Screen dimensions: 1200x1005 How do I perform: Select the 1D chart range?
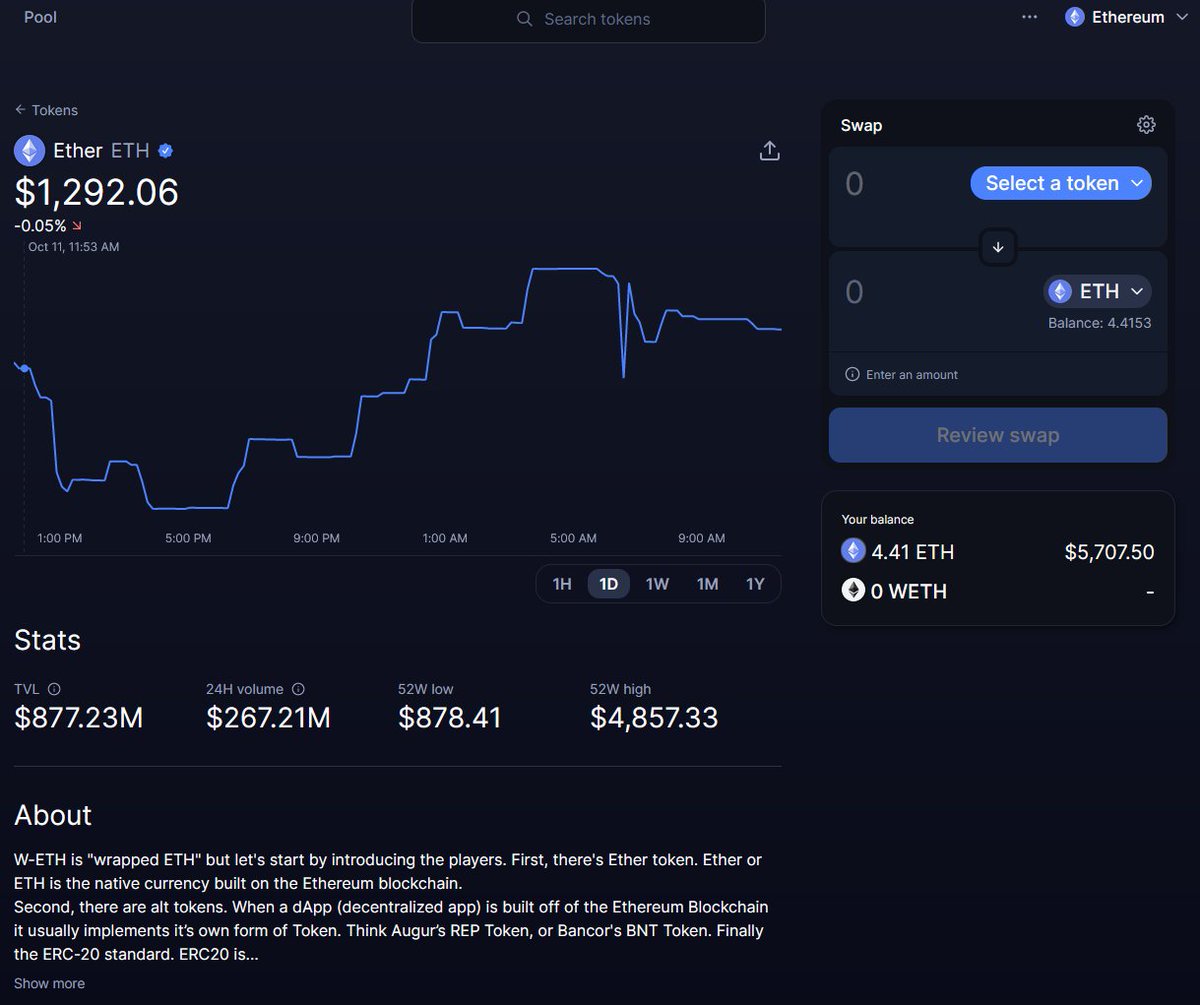coord(609,584)
